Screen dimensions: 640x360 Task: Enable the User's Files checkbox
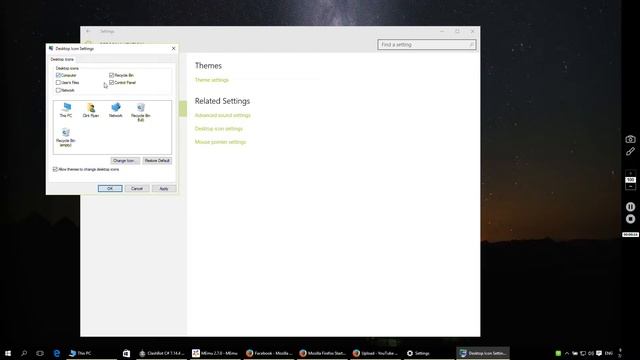point(58,82)
